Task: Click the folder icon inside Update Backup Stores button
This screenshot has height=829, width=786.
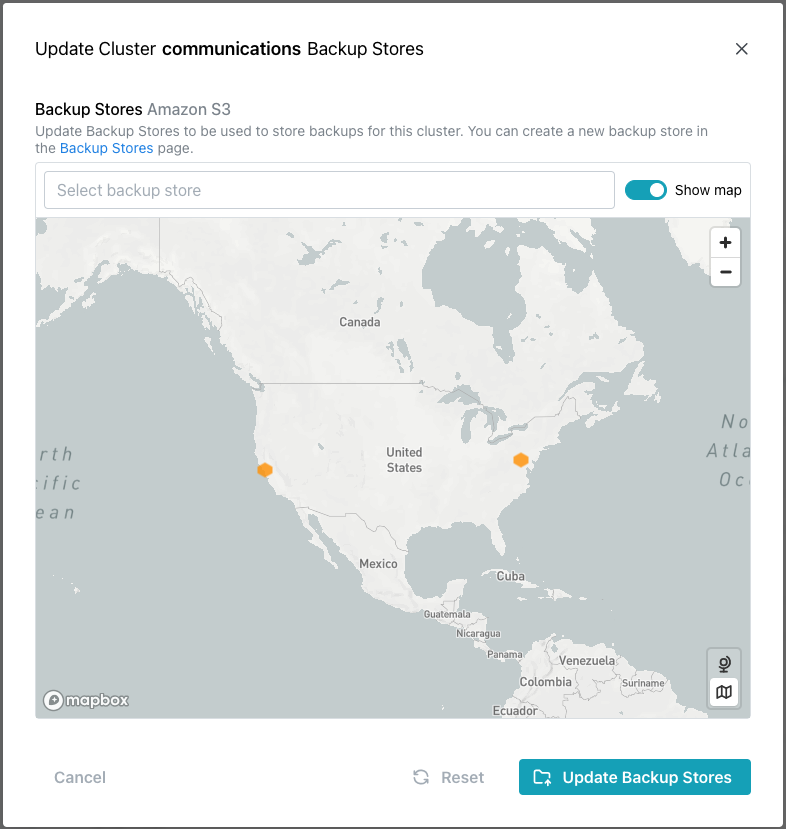Action: click(x=542, y=777)
